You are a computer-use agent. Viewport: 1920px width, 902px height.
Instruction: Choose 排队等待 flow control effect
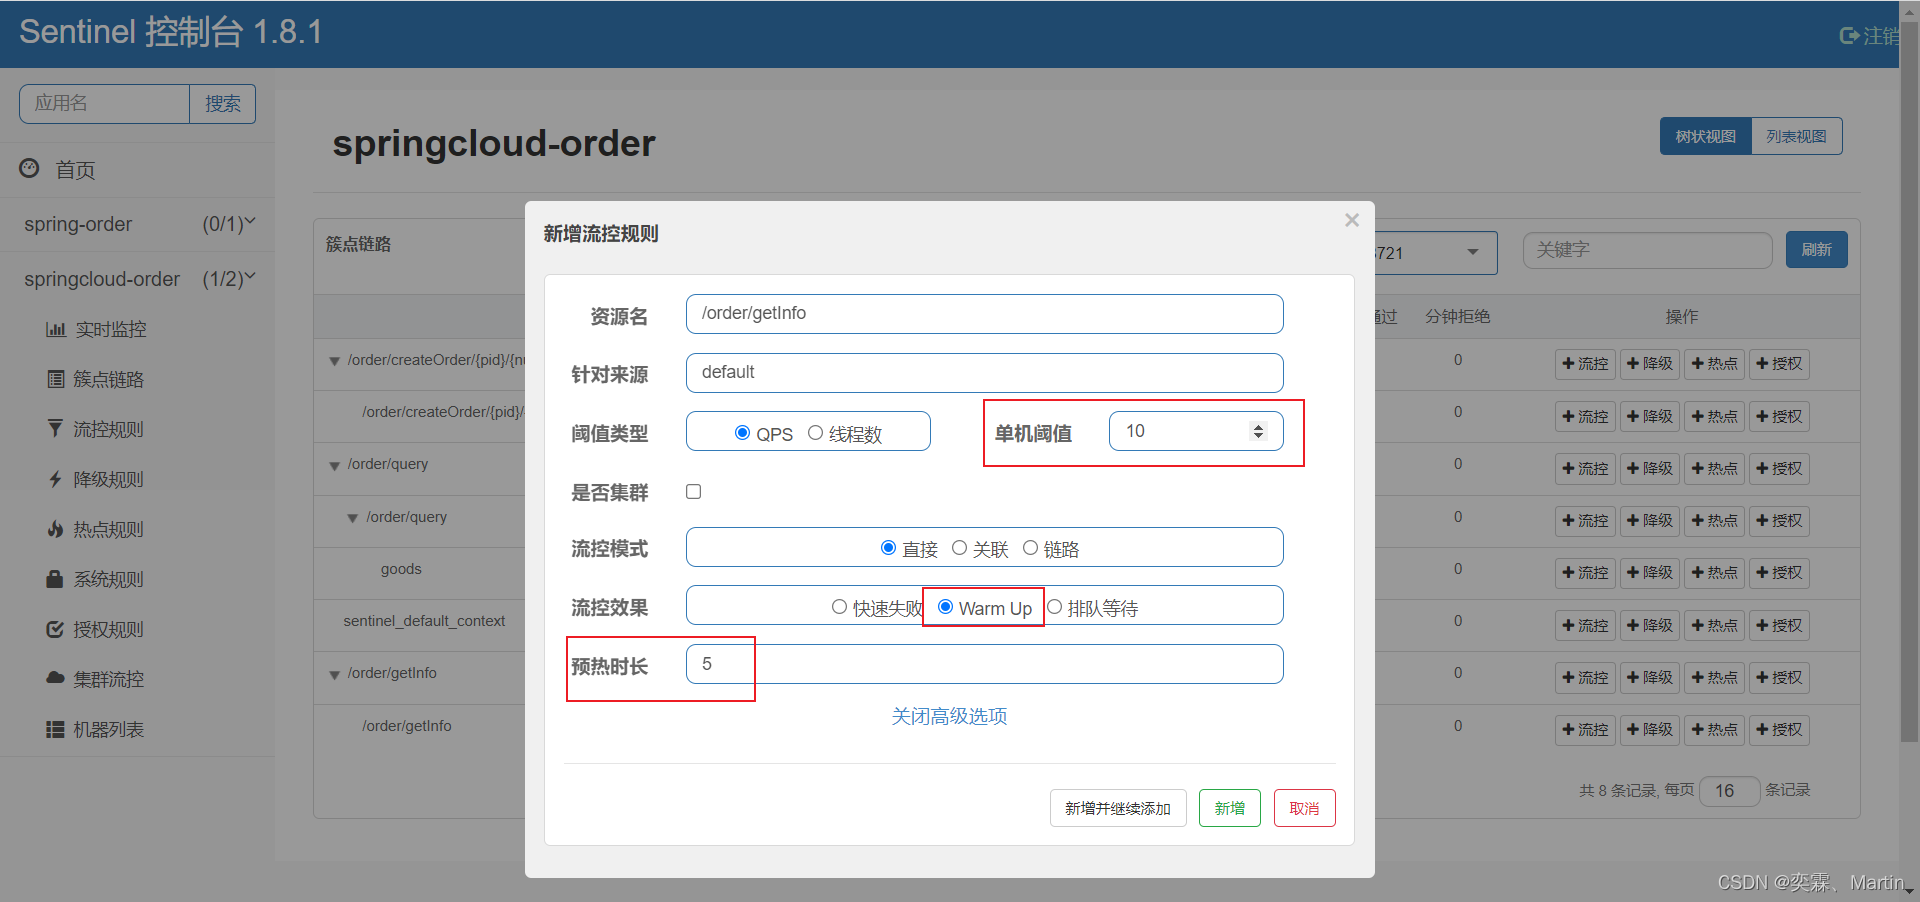pos(1054,607)
